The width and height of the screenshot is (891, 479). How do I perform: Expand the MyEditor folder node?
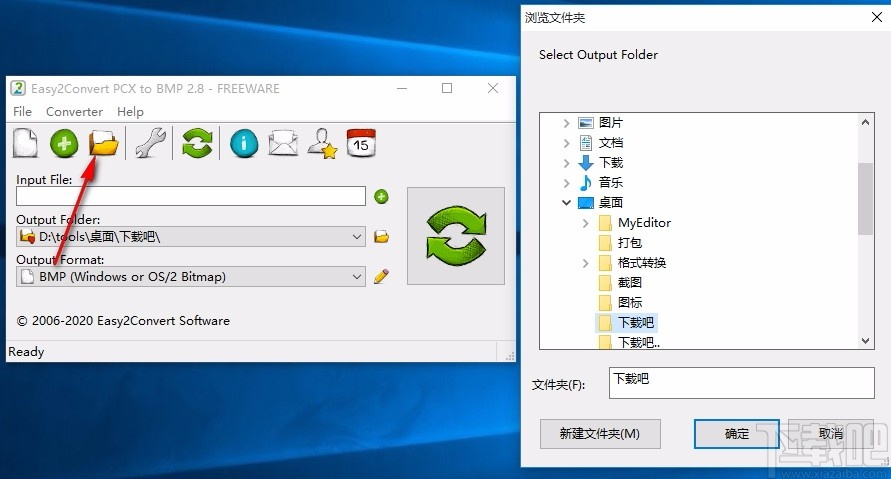coord(585,223)
